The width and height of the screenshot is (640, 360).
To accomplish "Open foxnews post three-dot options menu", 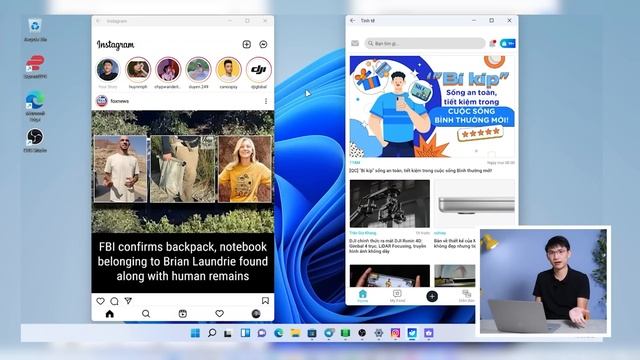I will 266,101.
